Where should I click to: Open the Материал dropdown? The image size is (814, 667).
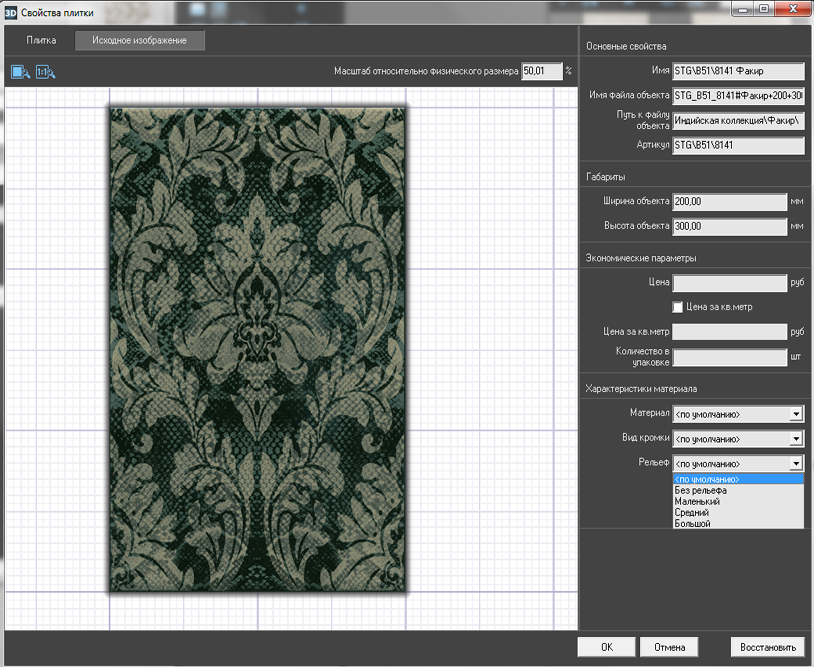pyautogui.click(x=796, y=414)
